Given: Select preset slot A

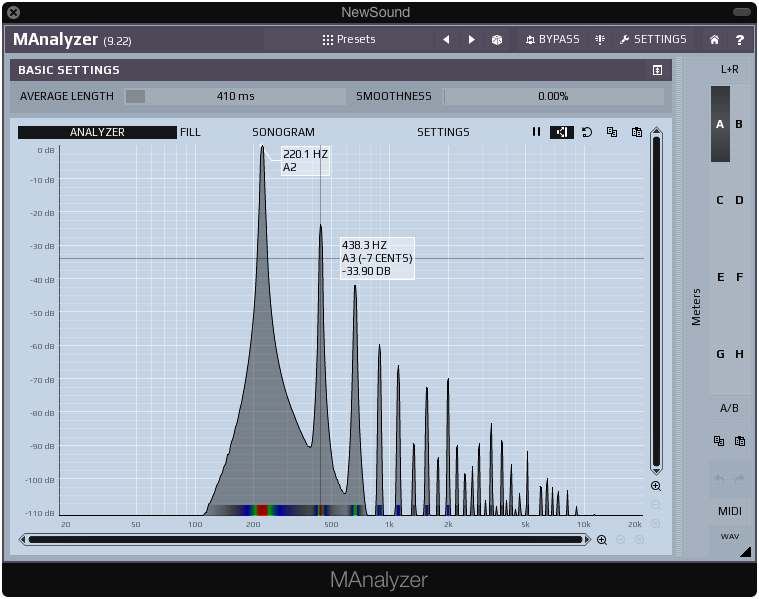Looking at the screenshot, I should pos(720,124).
